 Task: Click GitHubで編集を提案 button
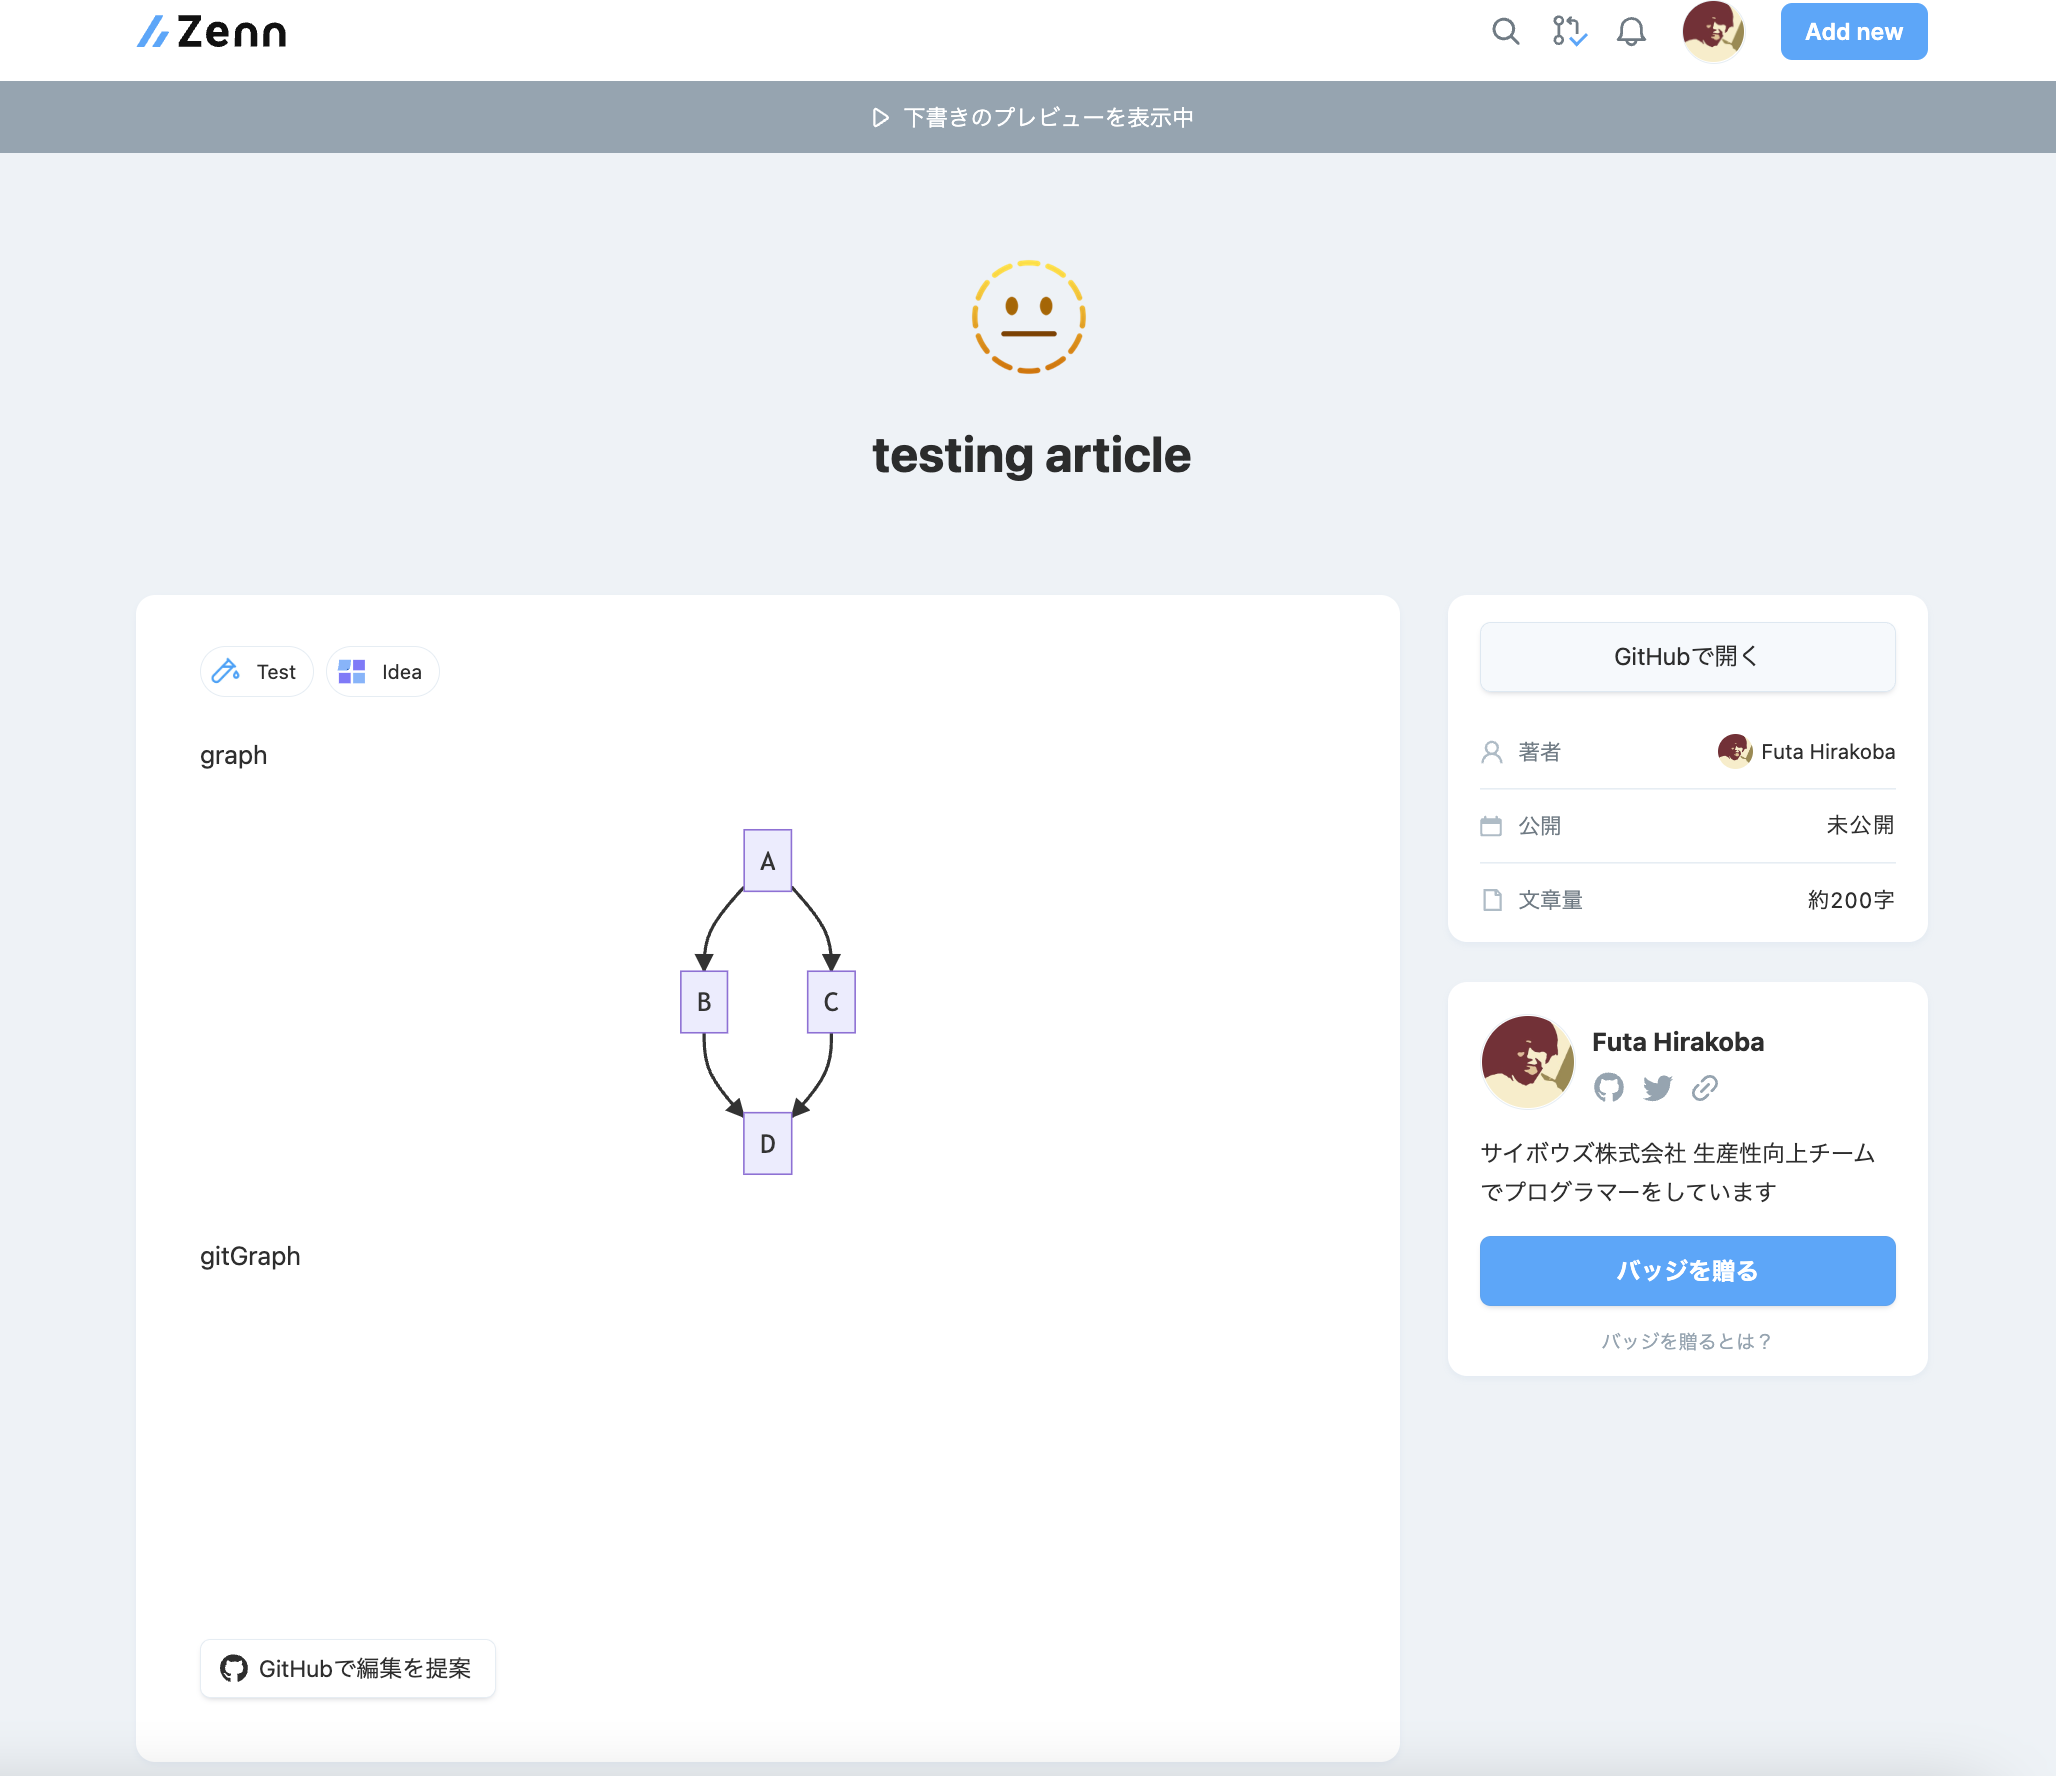pyautogui.click(x=348, y=1668)
